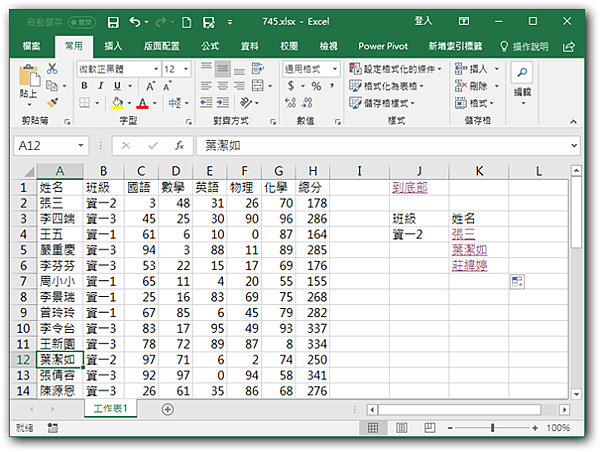Apply the red font color swatch

(142, 103)
